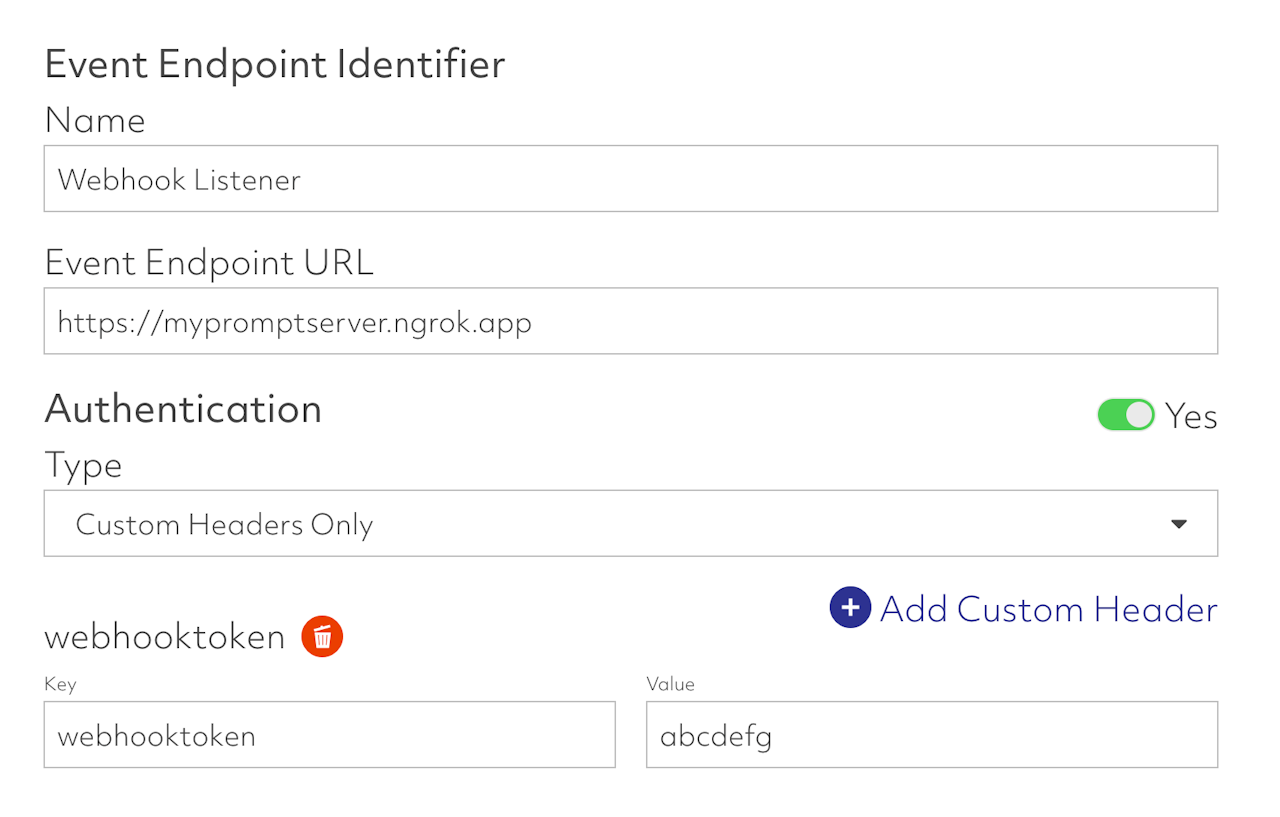Click the small 'Value' label
1280x817 pixels.
[670, 685]
